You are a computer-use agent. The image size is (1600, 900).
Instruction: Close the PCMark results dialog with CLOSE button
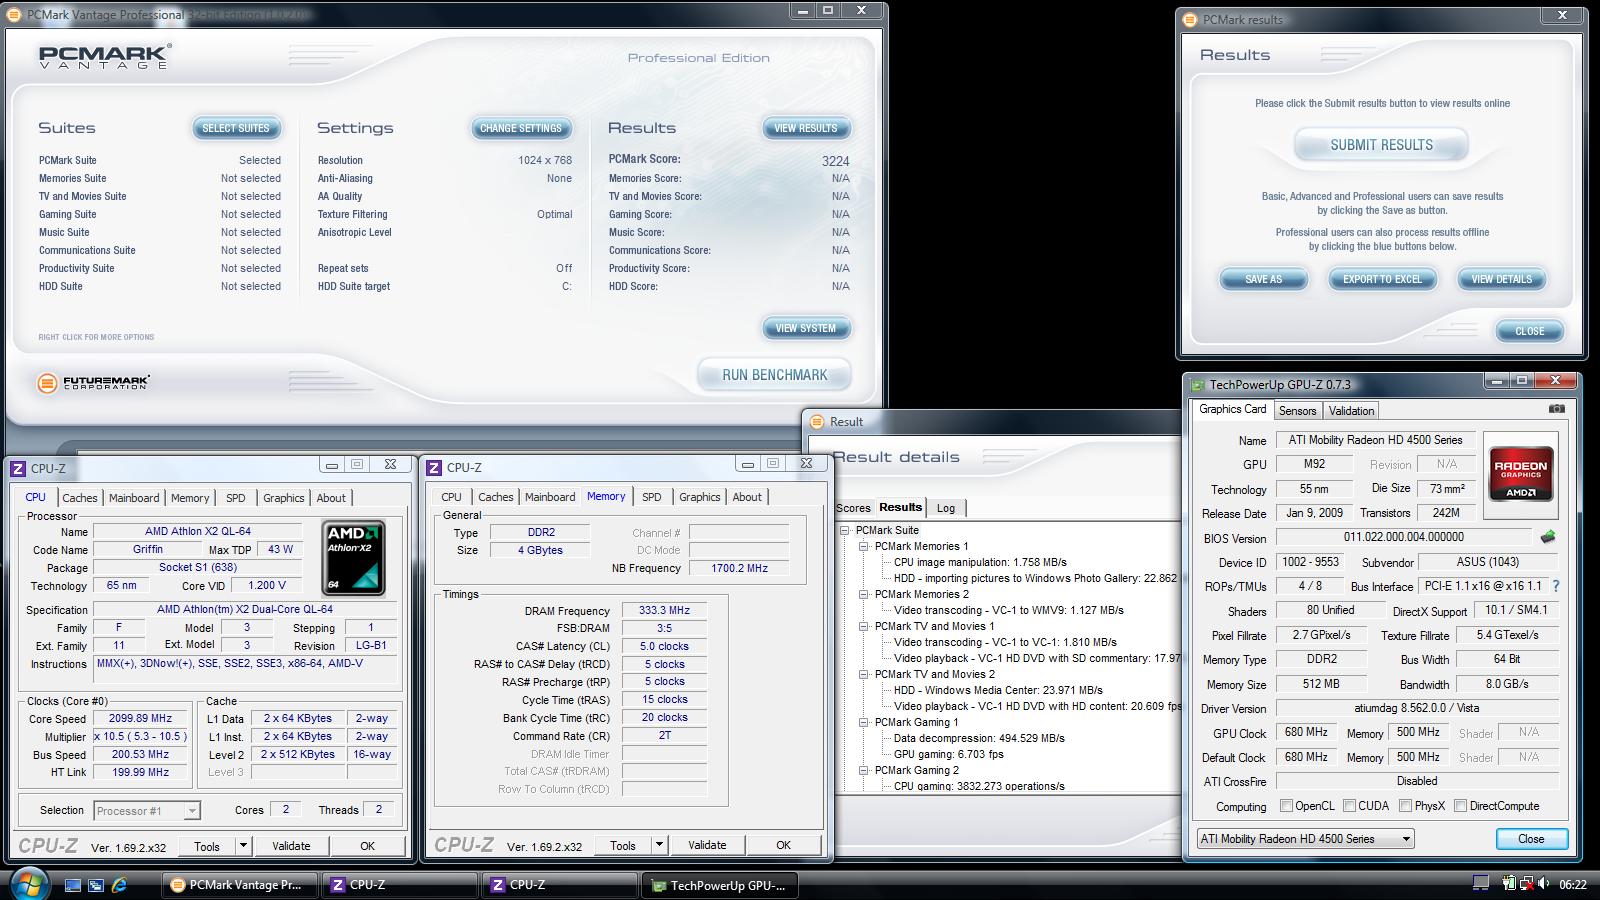pyautogui.click(x=1530, y=331)
